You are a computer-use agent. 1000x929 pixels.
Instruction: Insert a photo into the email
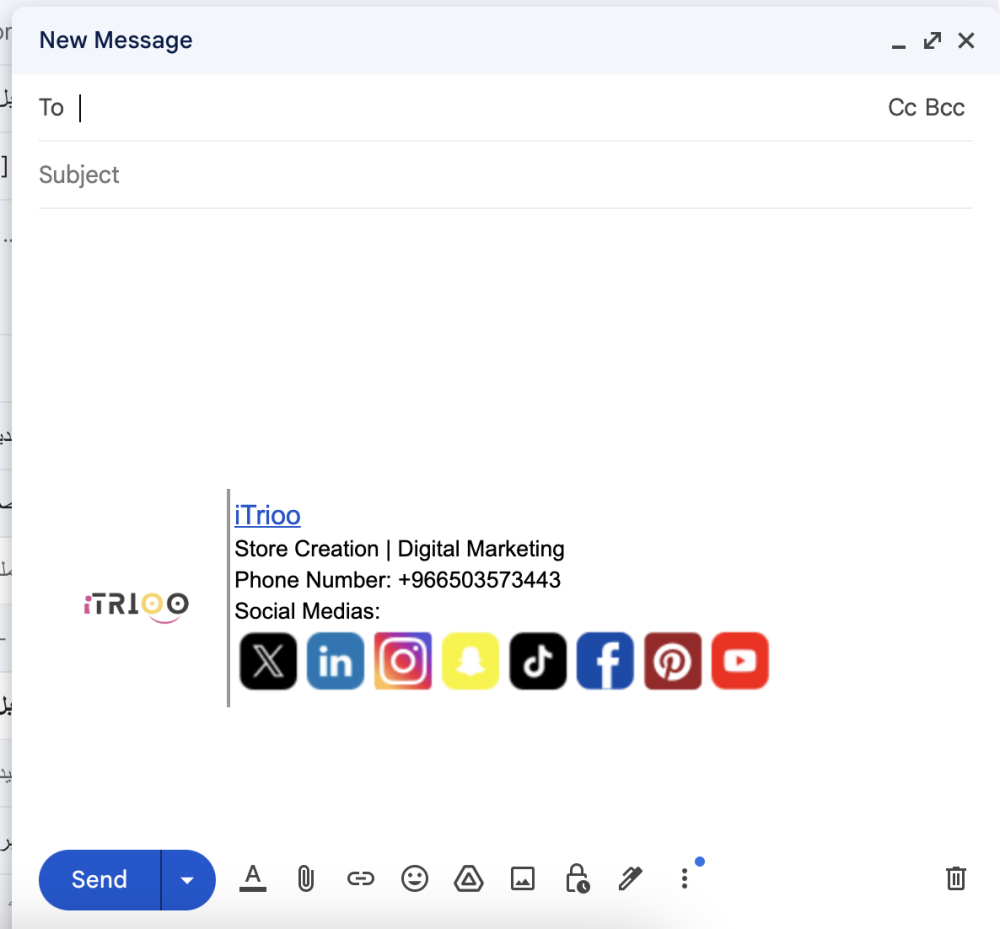(x=523, y=879)
